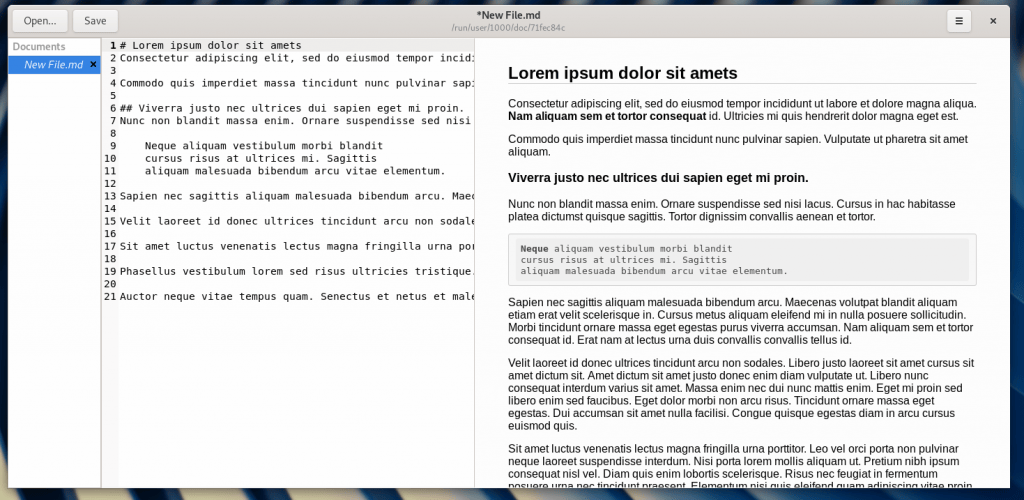Open the hamburger menu in the header bar
The height and width of the screenshot is (500, 1024).
959,21
